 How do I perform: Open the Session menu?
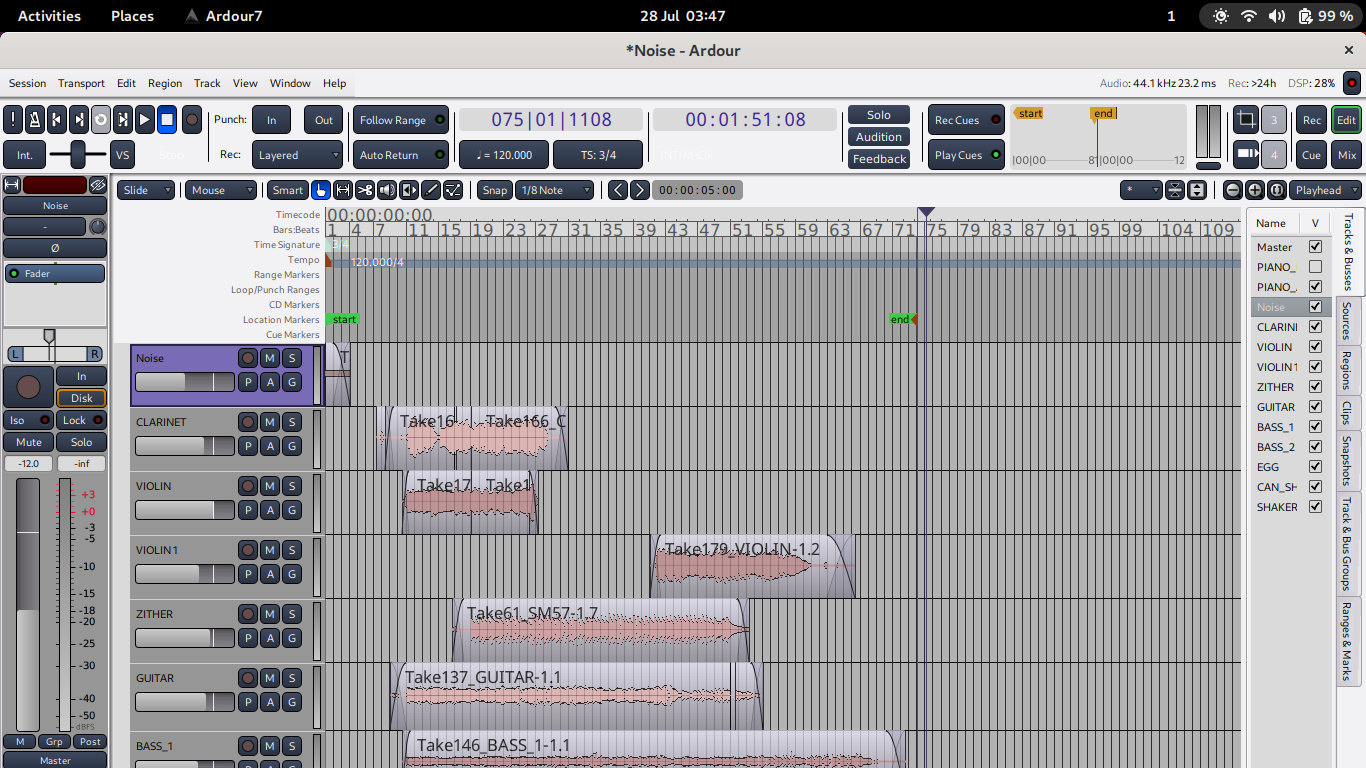click(x=27, y=83)
